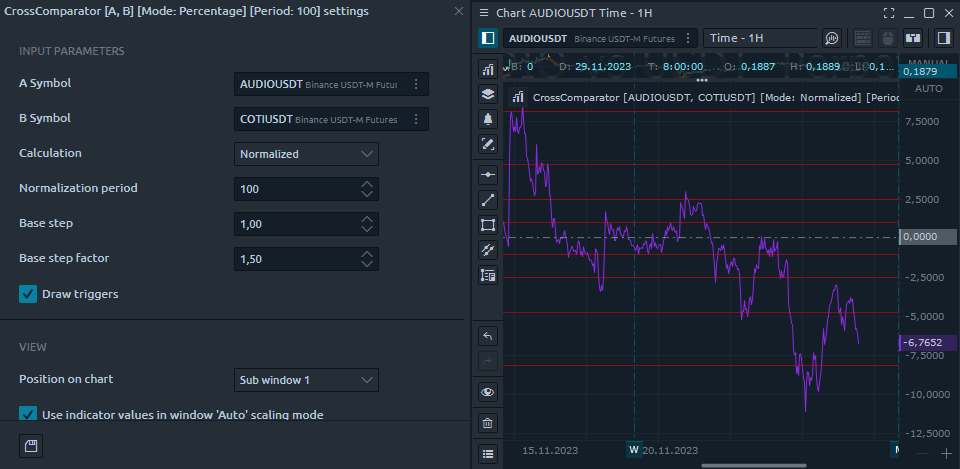Open the Position on chart dropdown
The height and width of the screenshot is (469, 960).
306,380
